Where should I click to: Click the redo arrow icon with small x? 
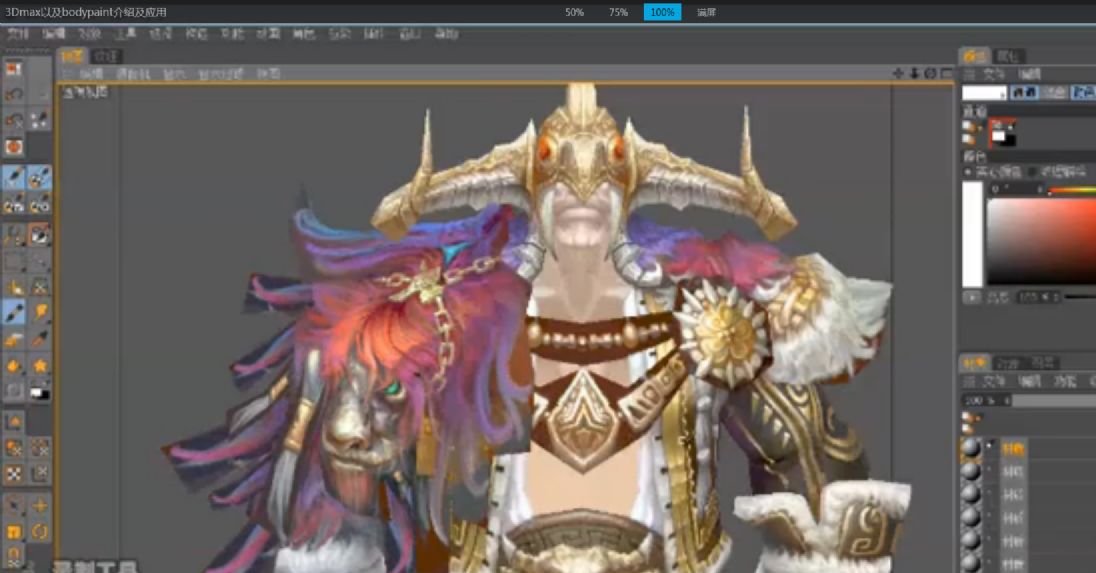[14, 121]
